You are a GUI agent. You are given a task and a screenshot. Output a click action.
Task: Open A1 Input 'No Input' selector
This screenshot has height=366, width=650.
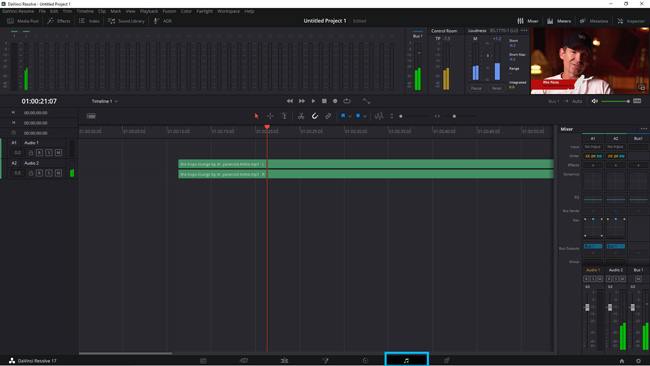click(593, 147)
